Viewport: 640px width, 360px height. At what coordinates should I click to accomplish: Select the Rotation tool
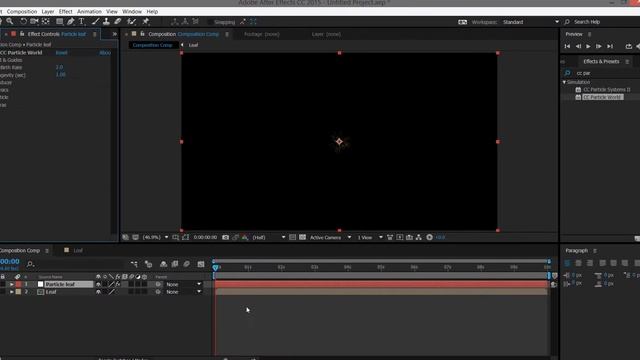pyautogui.click(x=23, y=21)
